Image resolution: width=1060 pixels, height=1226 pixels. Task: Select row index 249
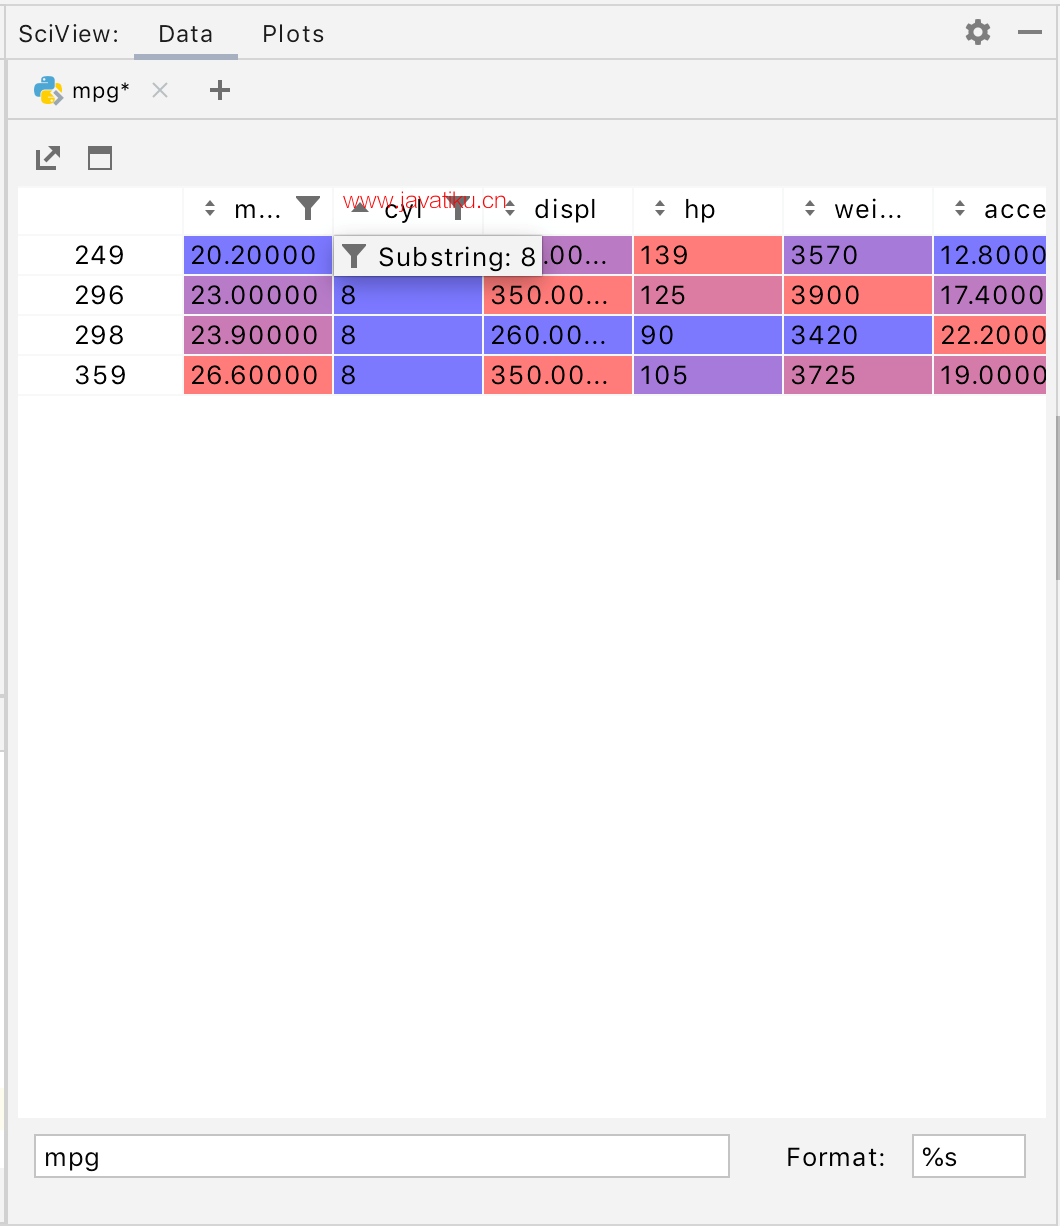[x=100, y=255]
